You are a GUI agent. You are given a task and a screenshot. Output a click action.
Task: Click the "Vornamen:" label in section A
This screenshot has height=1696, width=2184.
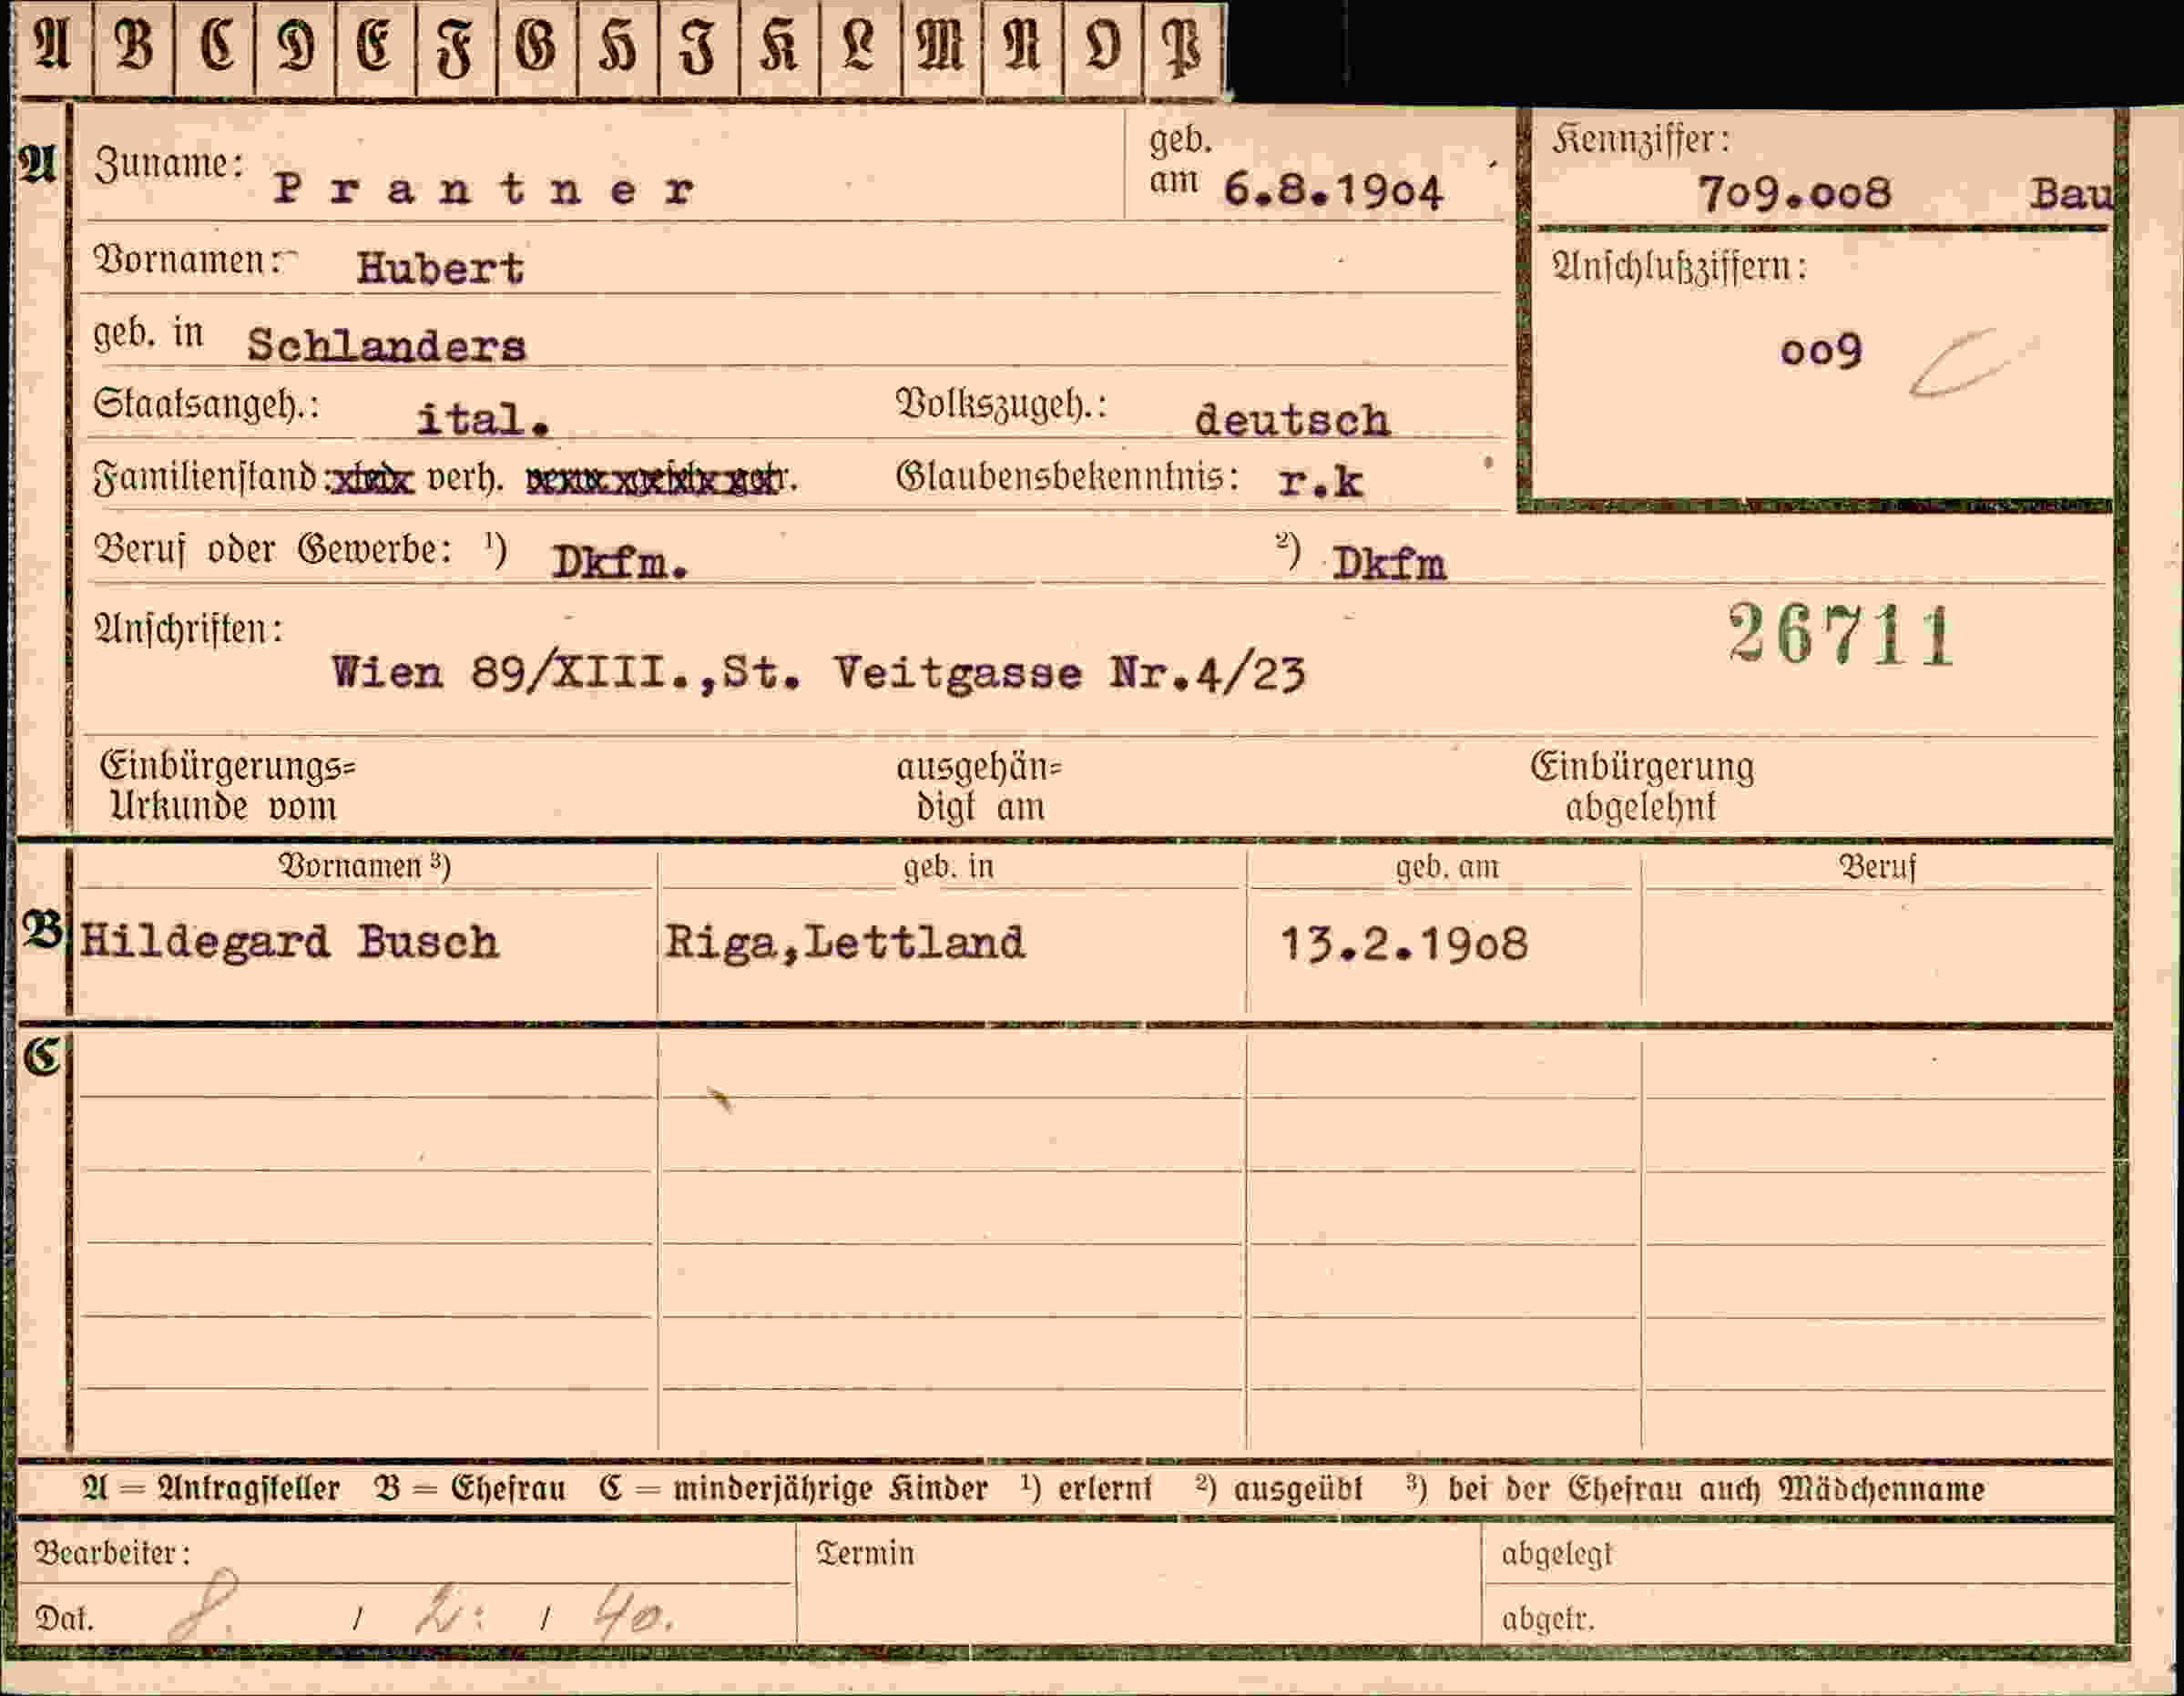click(x=188, y=260)
